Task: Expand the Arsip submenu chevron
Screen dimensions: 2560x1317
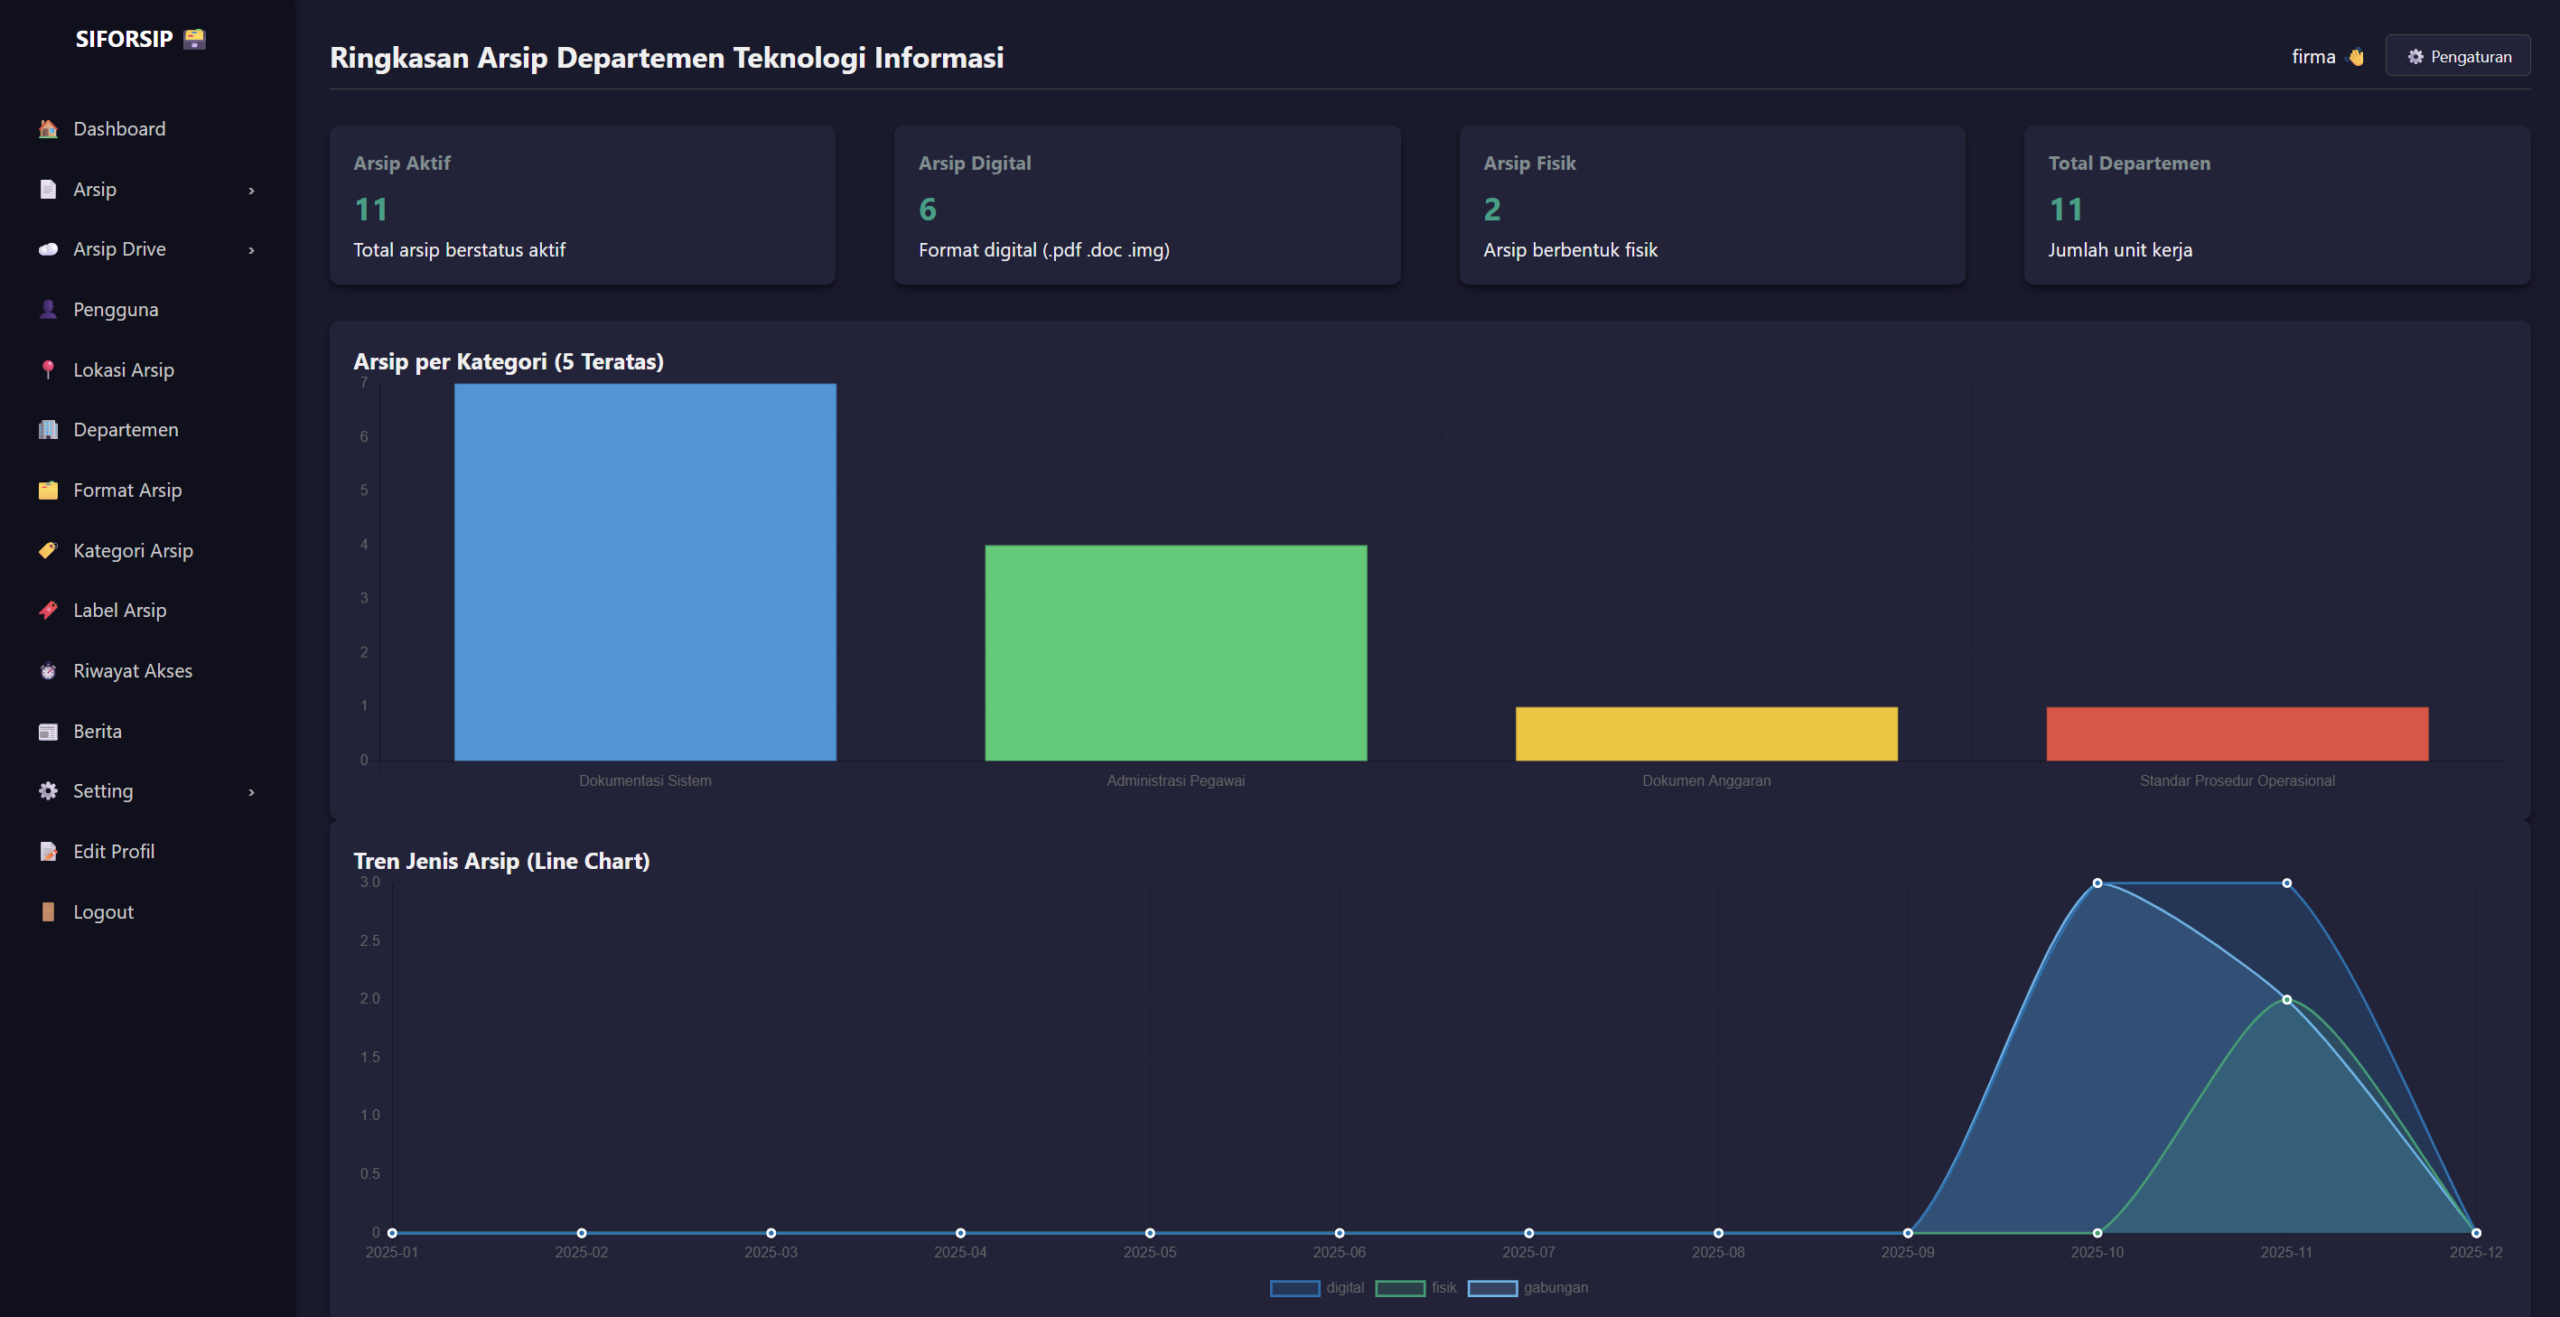Action: 251,190
